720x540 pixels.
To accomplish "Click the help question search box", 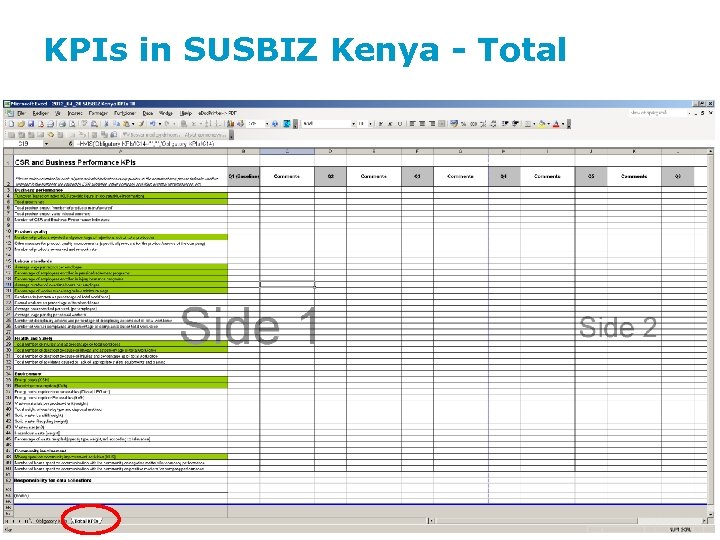I will 658,112.
